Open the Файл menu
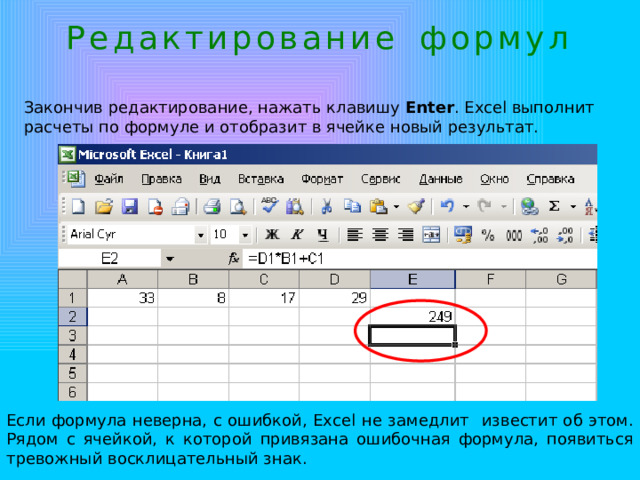The height and width of the screenshot is (480, 640). [x=109, y=179]
